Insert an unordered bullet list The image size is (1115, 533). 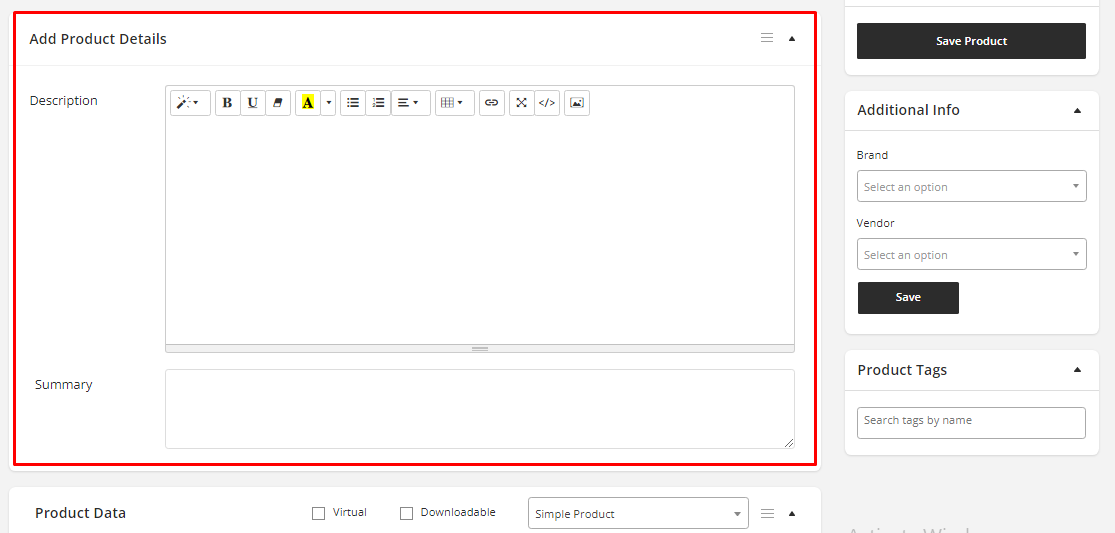[x=353, y=103]
